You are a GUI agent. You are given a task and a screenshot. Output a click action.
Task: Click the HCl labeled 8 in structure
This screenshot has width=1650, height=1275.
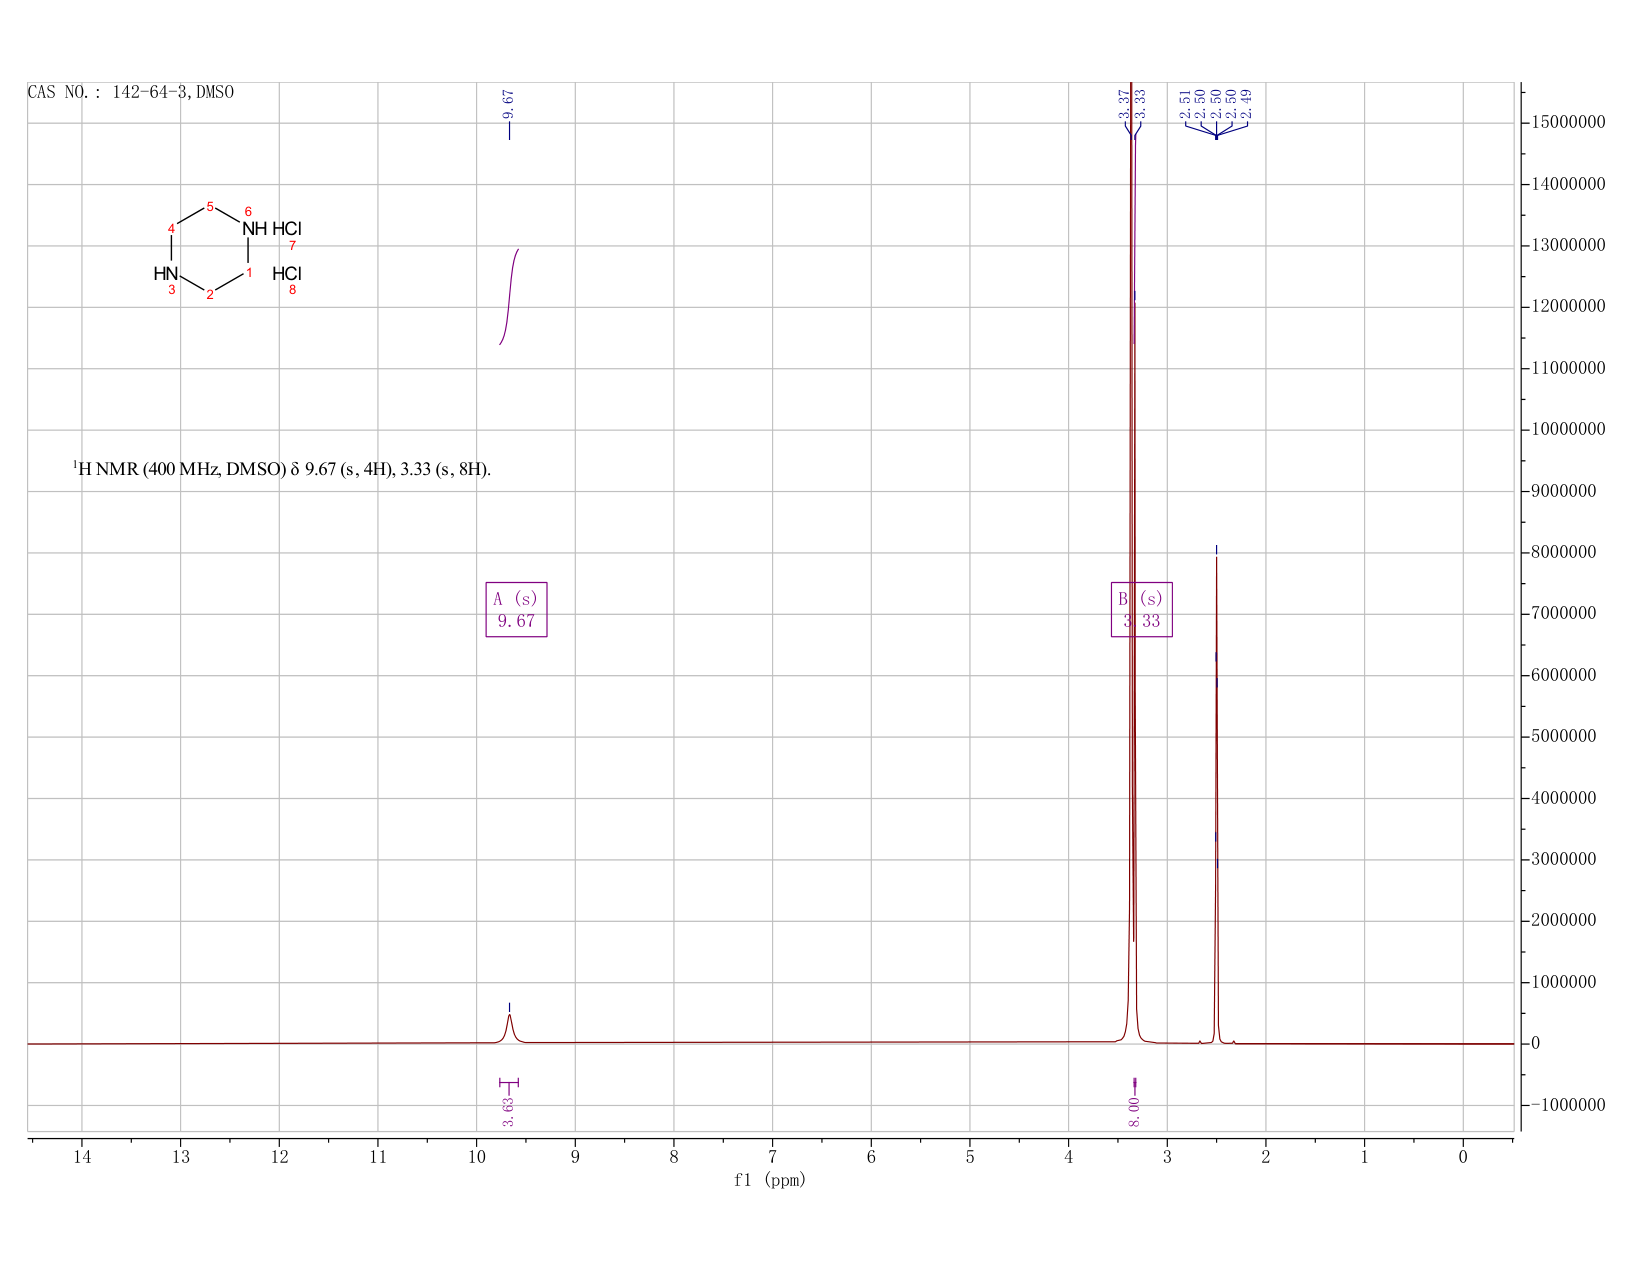point(287,273)
